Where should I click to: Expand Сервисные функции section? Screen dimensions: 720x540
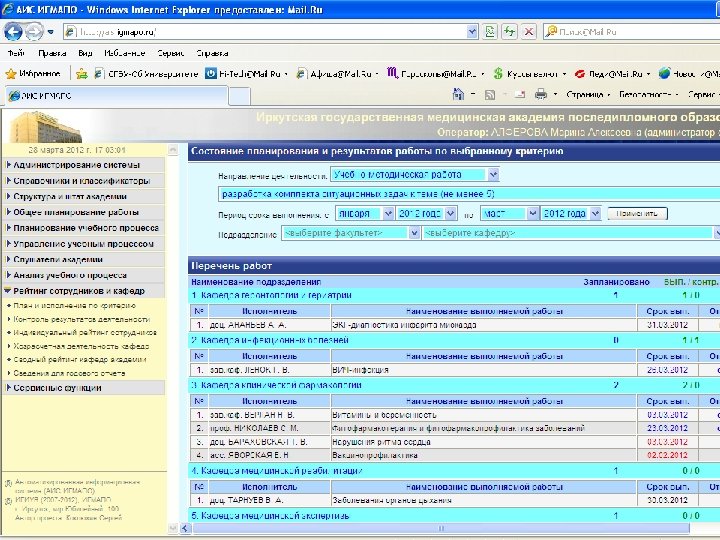click(x=84, y=388)
